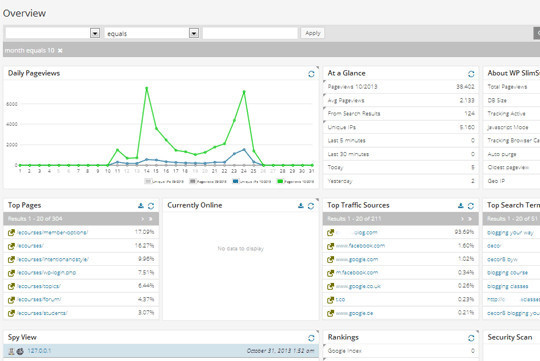Go to next page of Top Pages
The width and height of the screenshot is (540, 361).
[x=143, y=219]
